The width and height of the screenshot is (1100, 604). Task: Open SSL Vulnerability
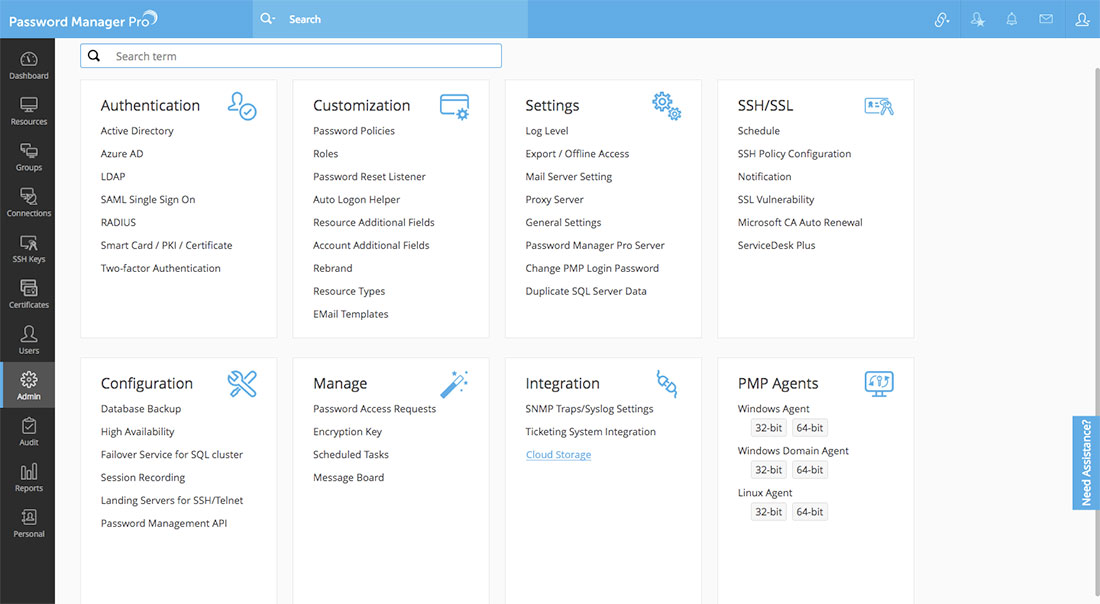pos(776,200)
